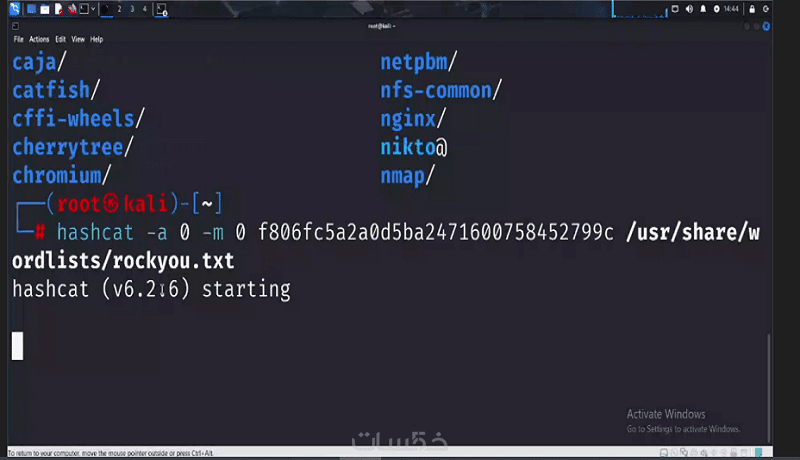The image size is (800, 460).
Task: Click the show desktop panel icon
Action: (31, 9)
